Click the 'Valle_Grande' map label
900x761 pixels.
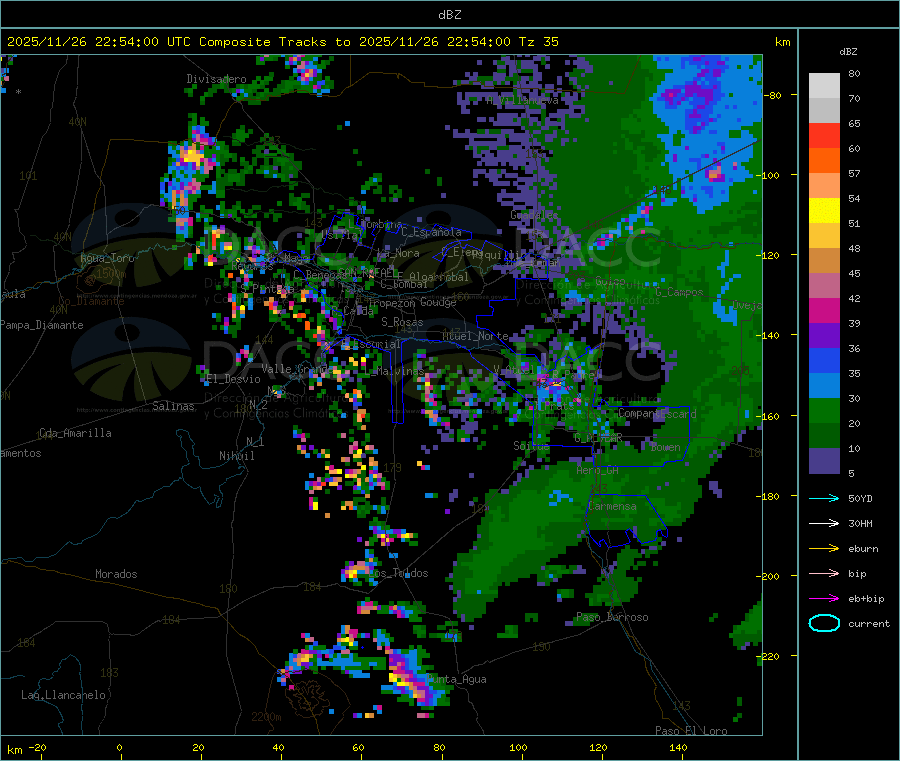tap(297, 369)
